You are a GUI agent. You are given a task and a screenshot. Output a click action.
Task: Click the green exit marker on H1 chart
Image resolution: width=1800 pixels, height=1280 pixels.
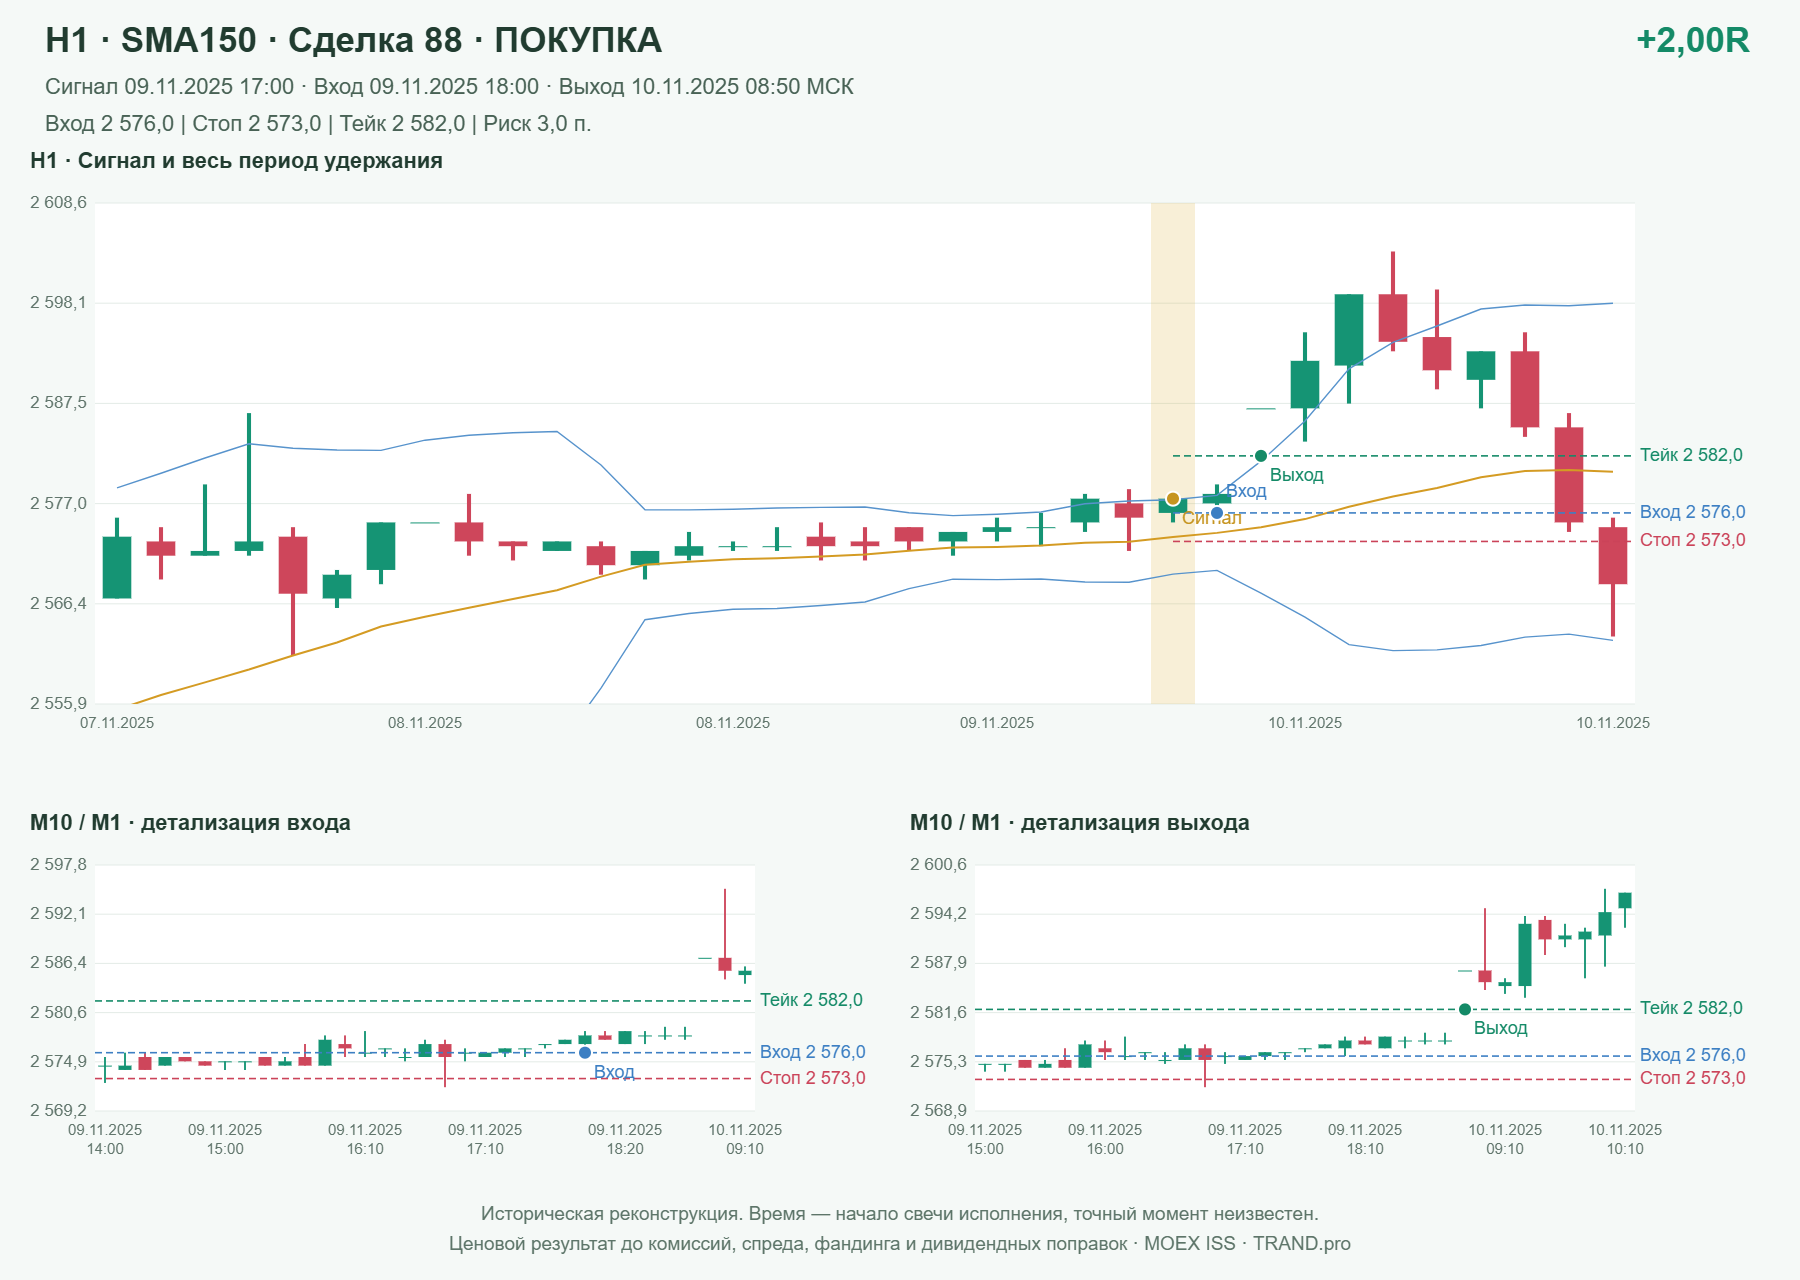click(1261, 456)
